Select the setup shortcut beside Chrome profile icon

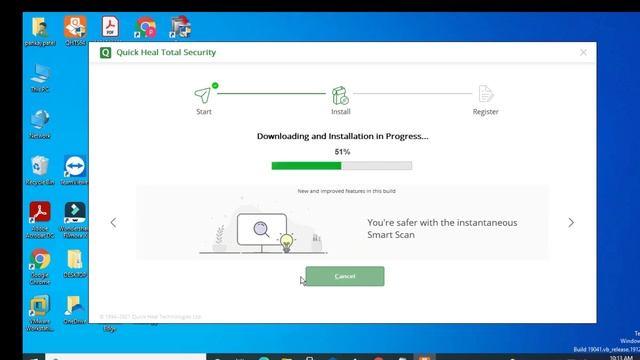click(x=180, y=27)
